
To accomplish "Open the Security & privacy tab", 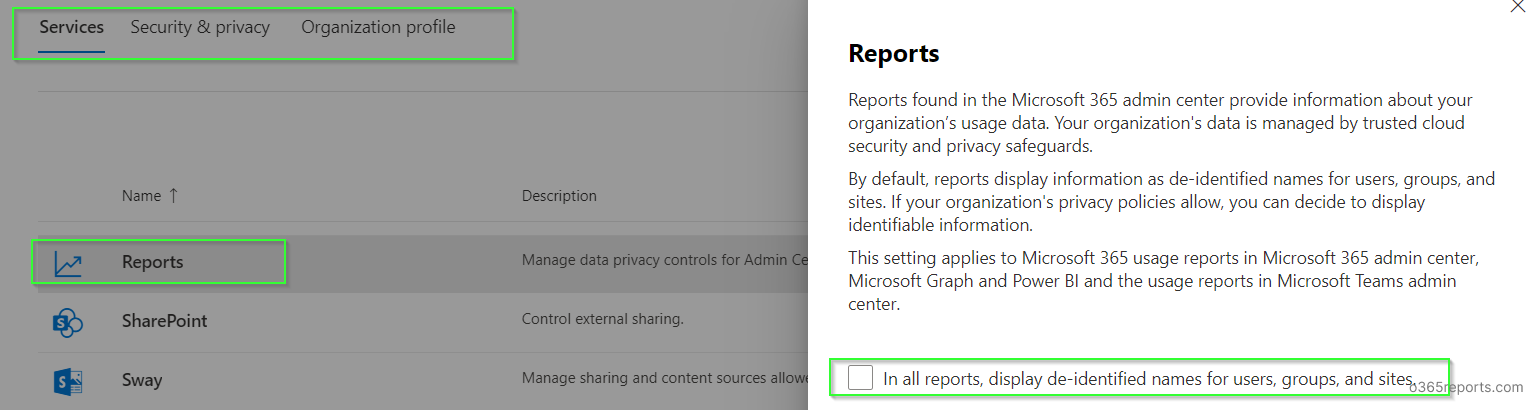I will 200,27.
